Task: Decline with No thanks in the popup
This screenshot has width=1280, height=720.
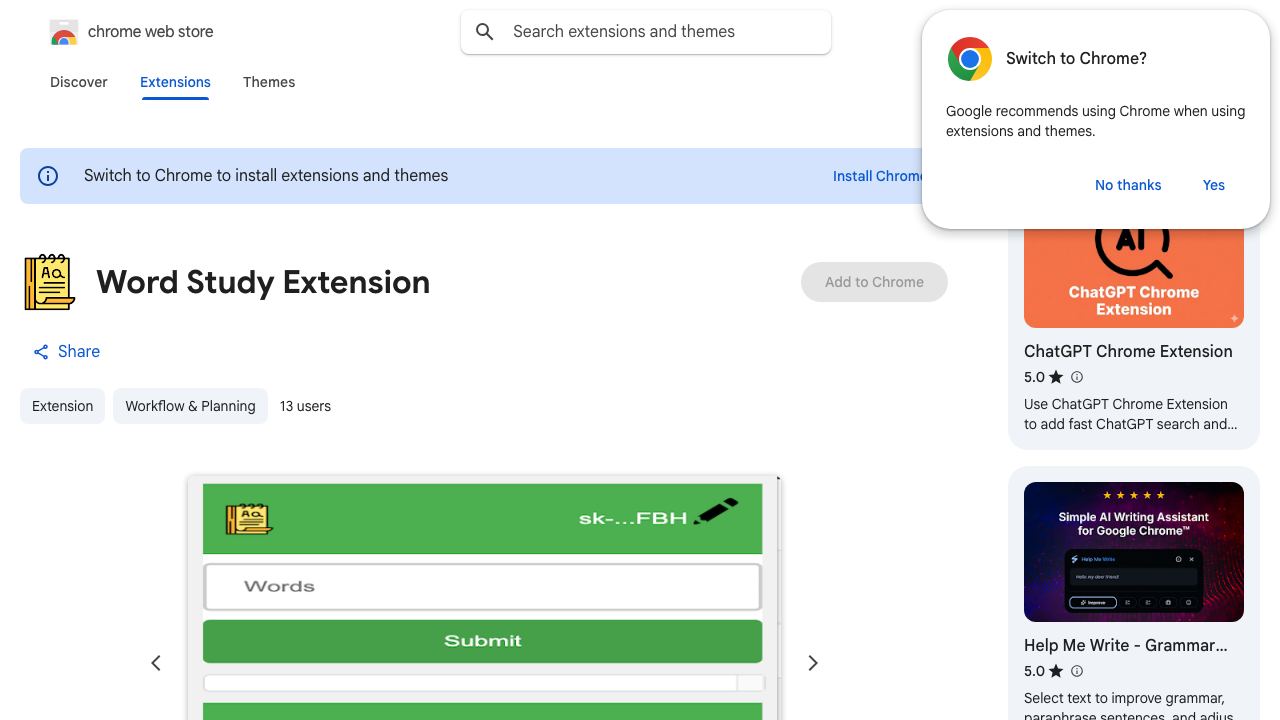Action: pos(1128,185)
